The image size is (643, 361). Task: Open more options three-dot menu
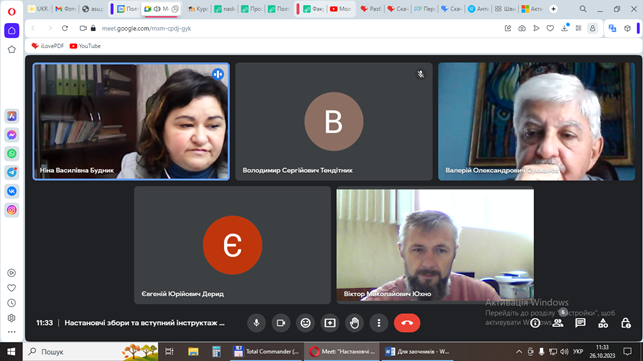(x=379, y=323)
